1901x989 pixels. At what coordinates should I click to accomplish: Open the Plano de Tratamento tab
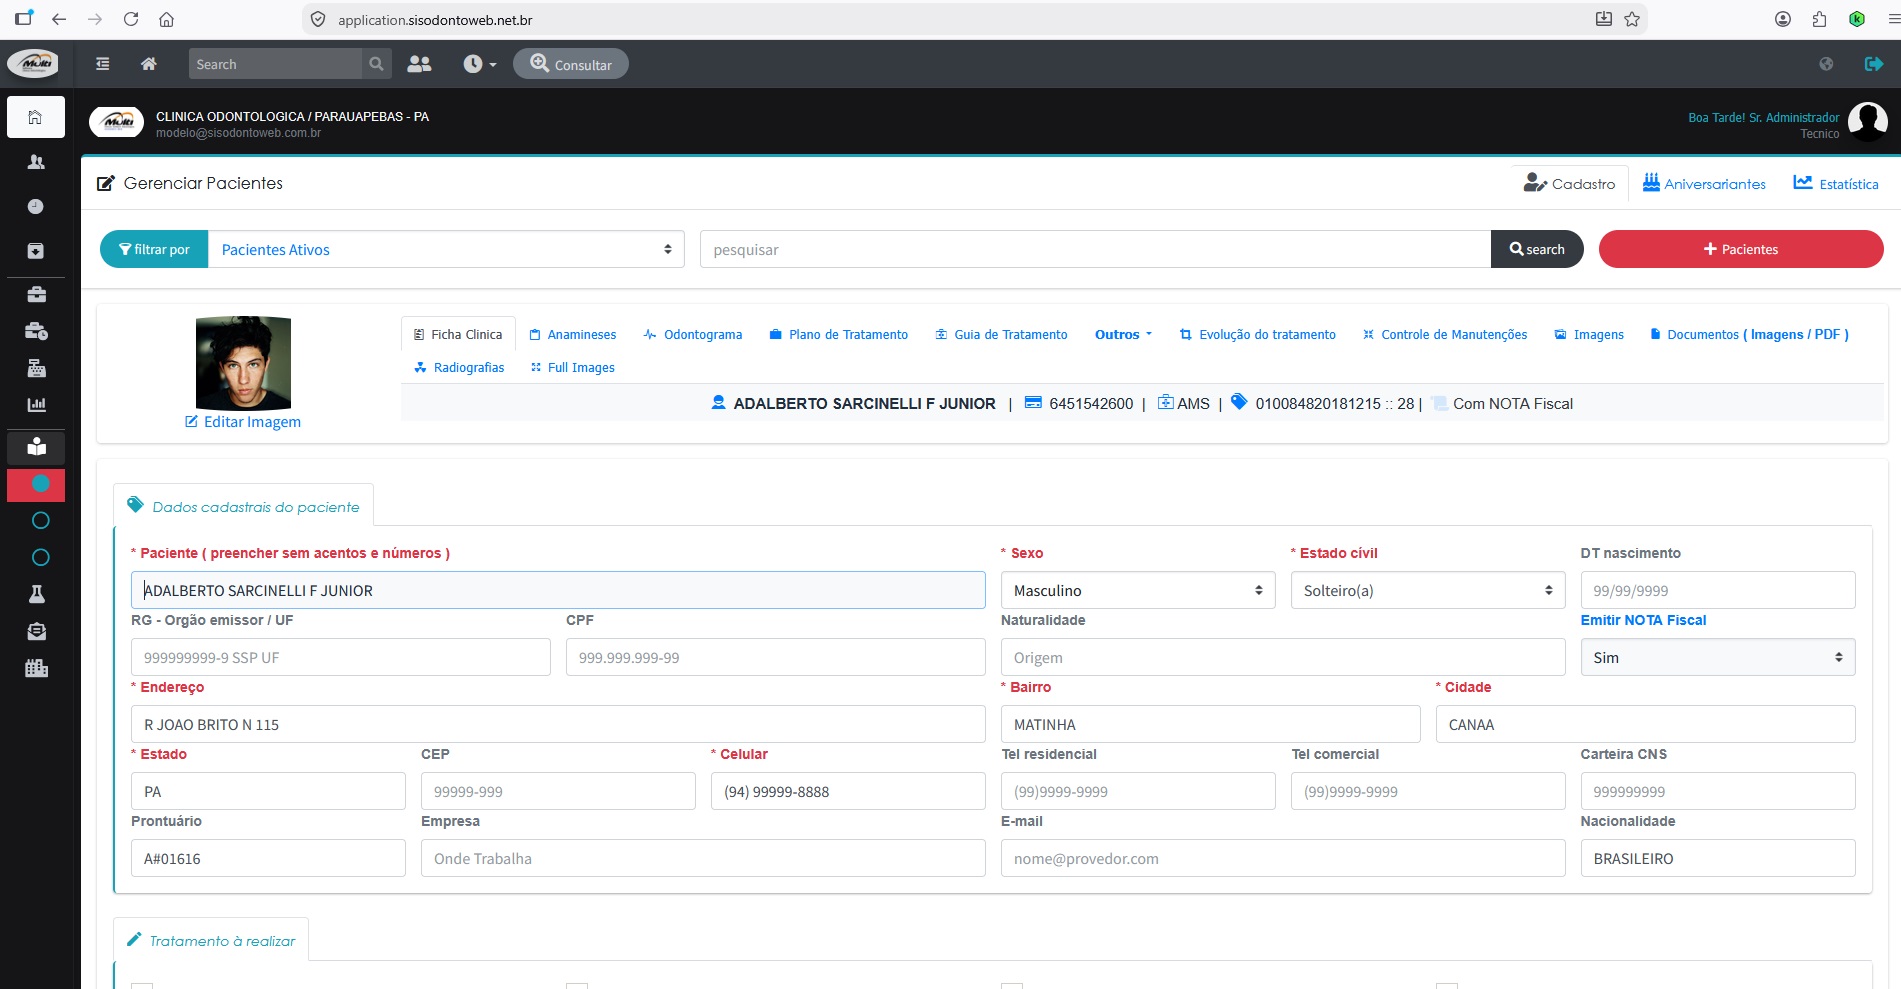pyautogui.click(x=838, y=335)
